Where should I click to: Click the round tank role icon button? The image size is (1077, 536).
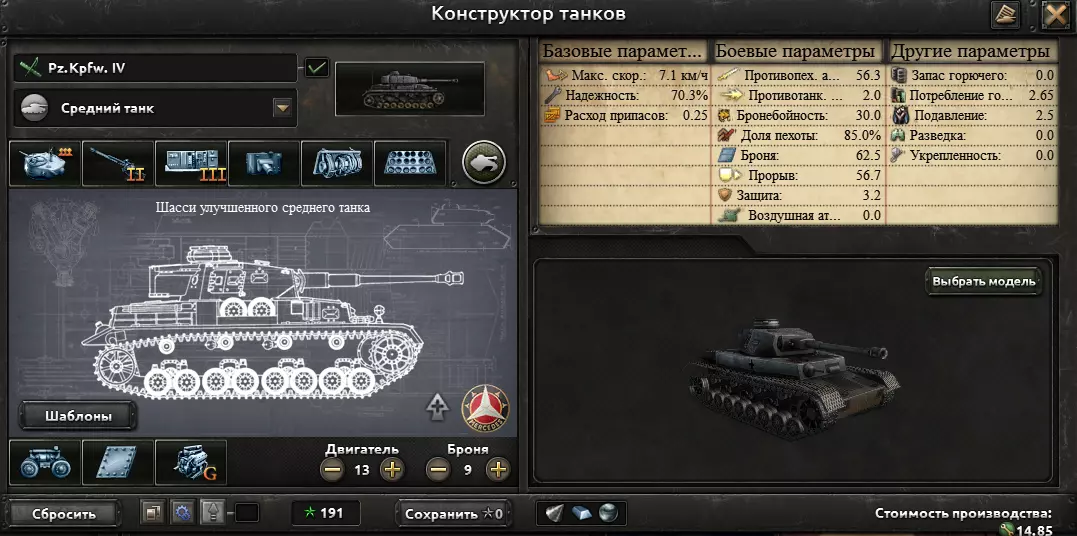(x=484, y=163)
